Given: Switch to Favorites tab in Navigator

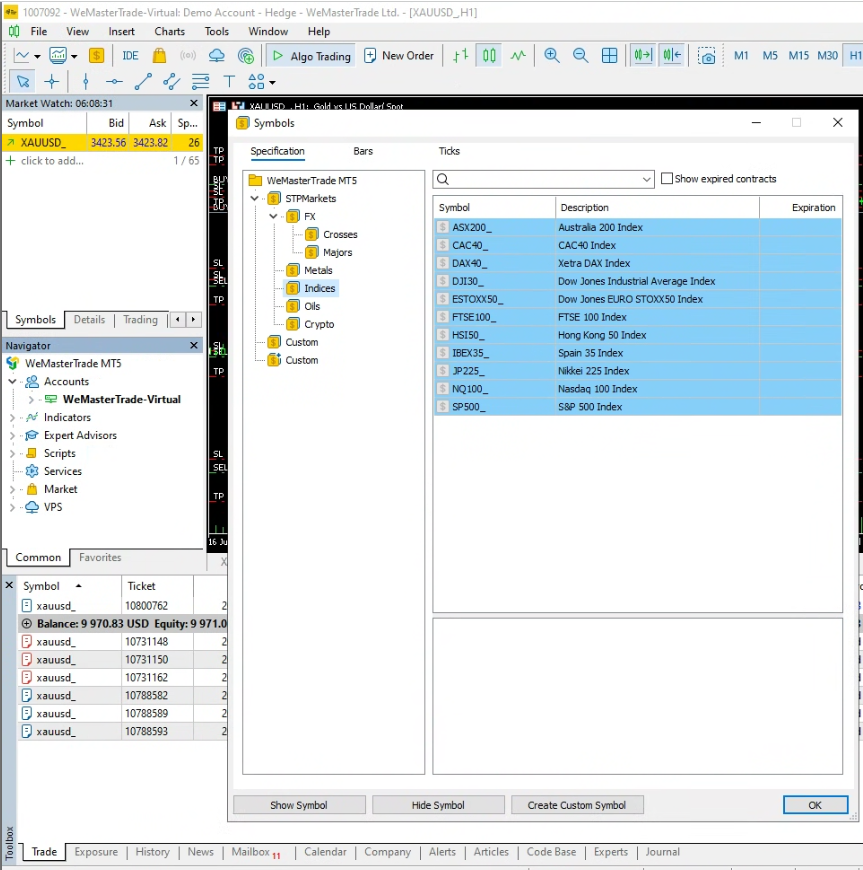Looking at the screenshot, I should click(100, 558).
